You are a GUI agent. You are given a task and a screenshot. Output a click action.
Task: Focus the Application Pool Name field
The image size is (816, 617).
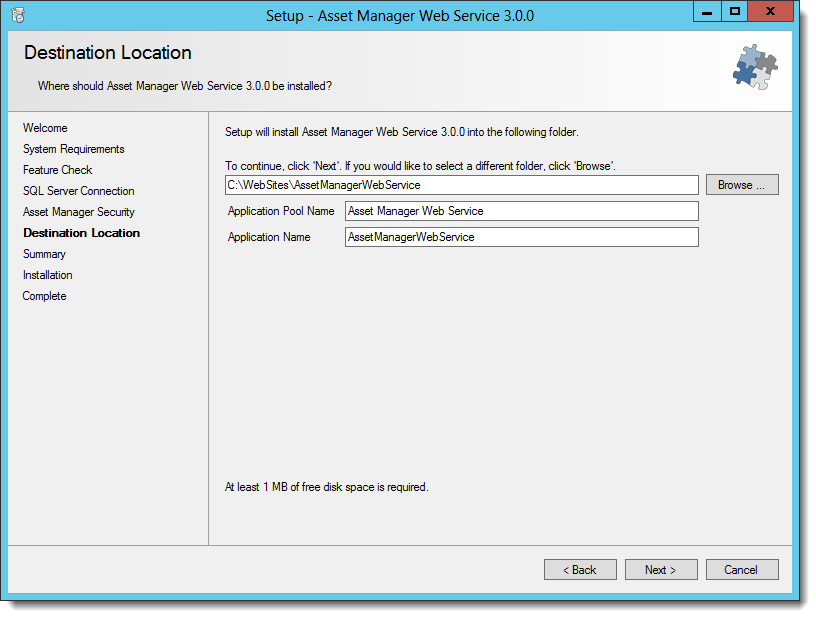521,211
